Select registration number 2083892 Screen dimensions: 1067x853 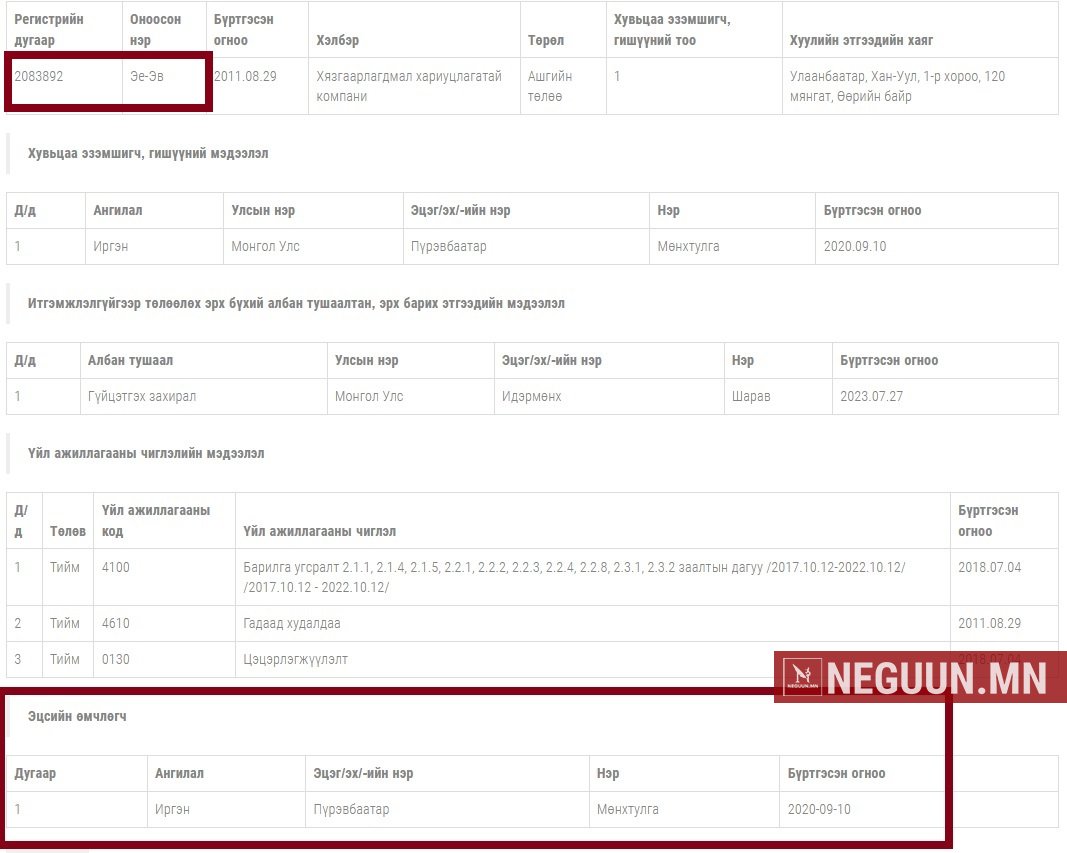click(39, 76)
